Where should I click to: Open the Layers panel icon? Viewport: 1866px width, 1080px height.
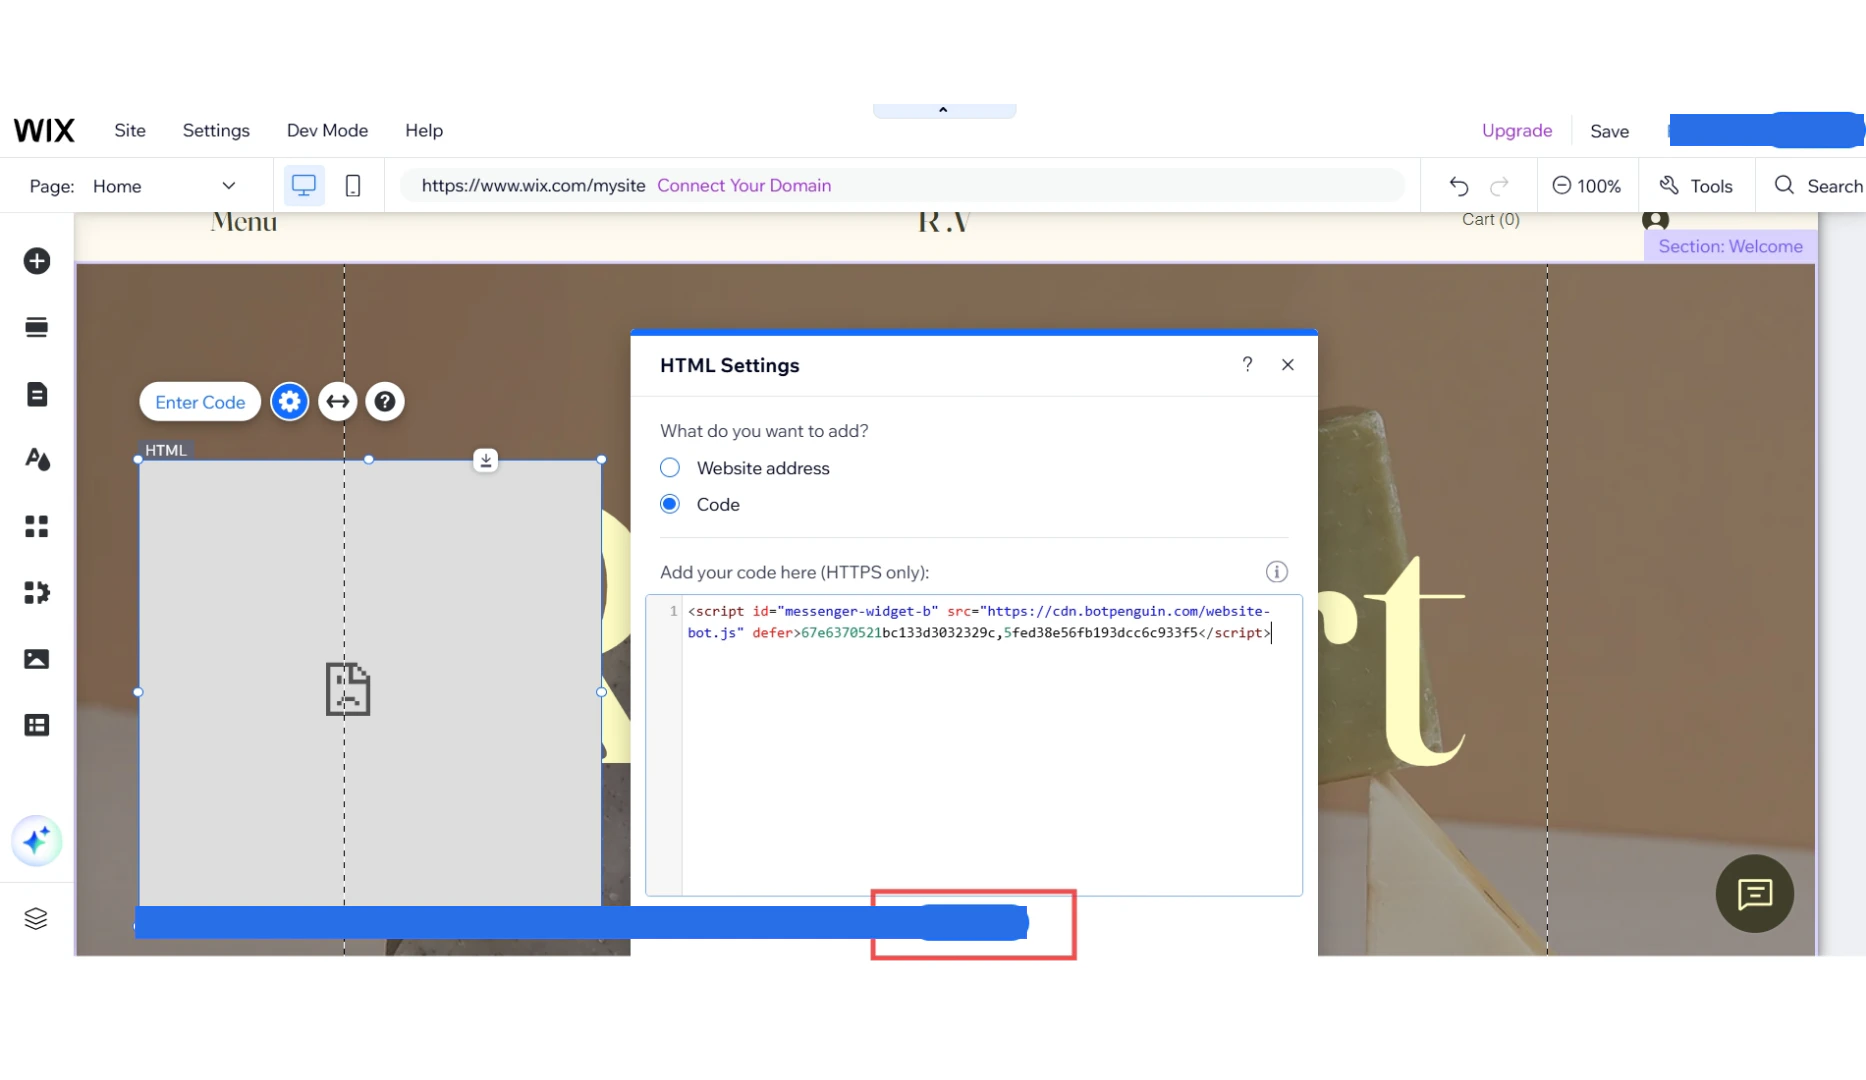pos(36,918)
